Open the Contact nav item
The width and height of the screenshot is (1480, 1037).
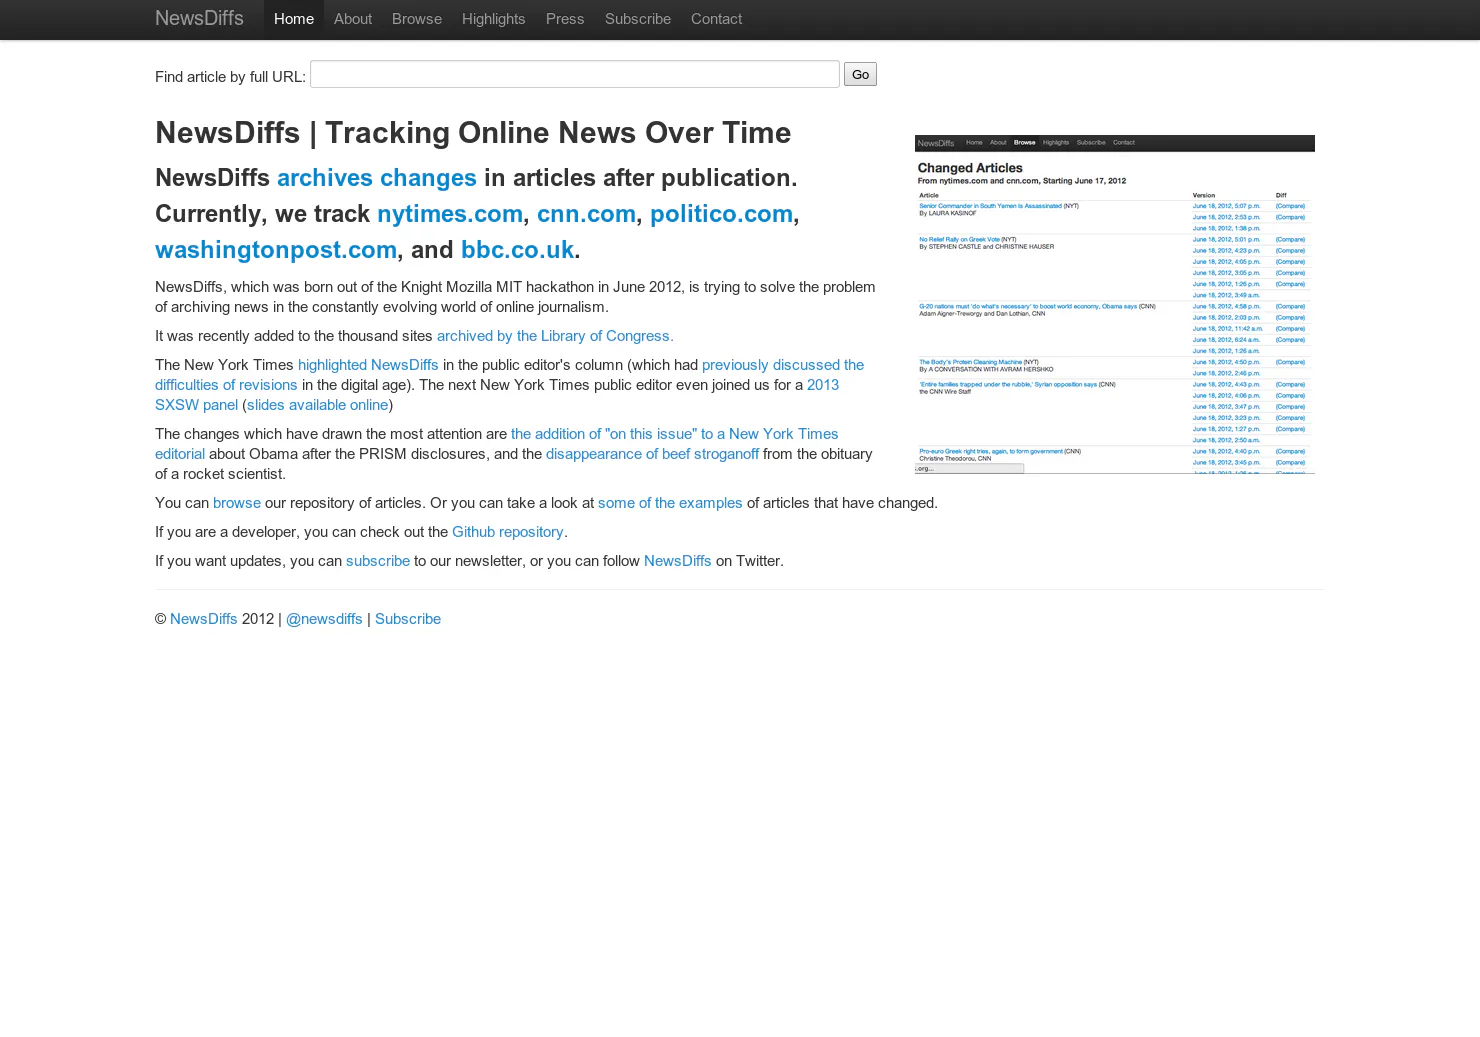pyautogui.click(x=716, y=19)
